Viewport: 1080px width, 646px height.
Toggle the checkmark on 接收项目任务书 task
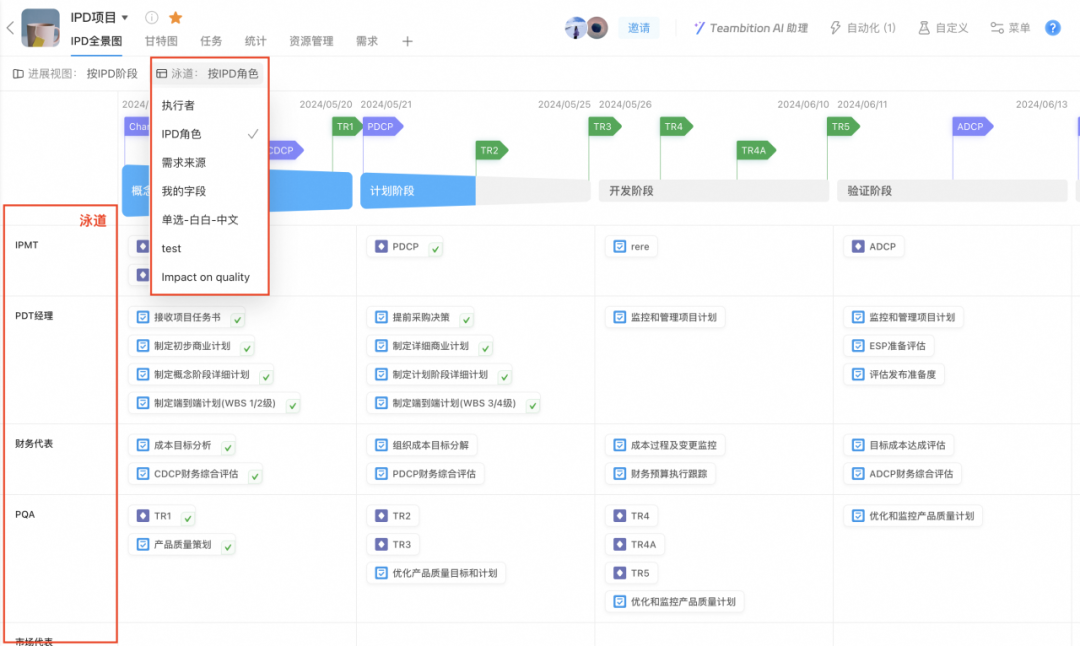(237, 319)
